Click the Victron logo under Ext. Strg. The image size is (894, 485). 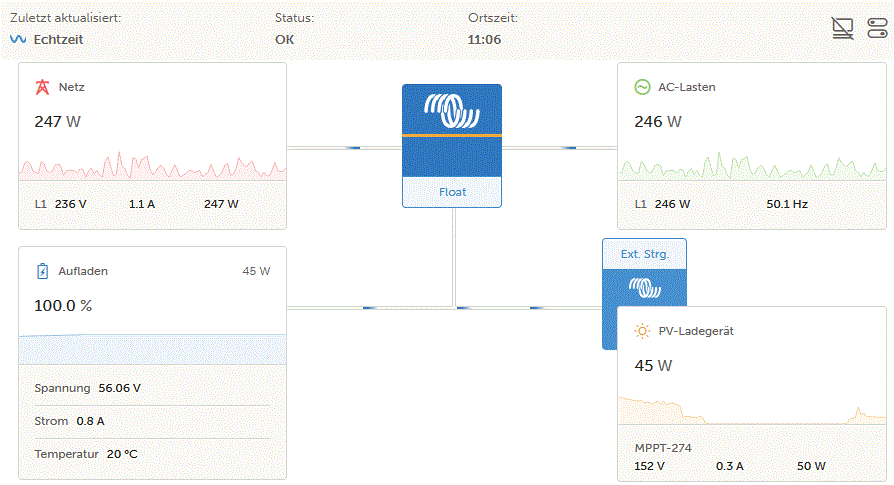coord(645,288)
